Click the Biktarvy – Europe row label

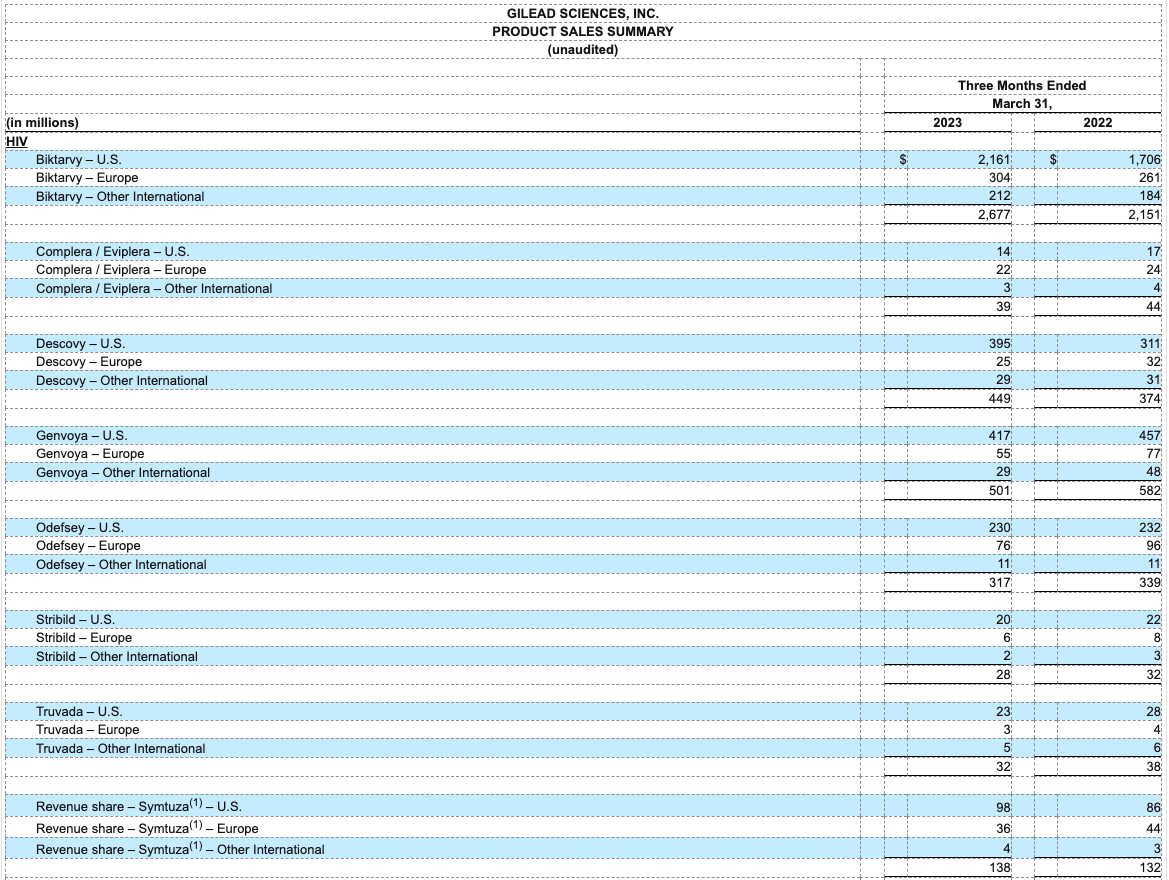[x=86, y=177]
